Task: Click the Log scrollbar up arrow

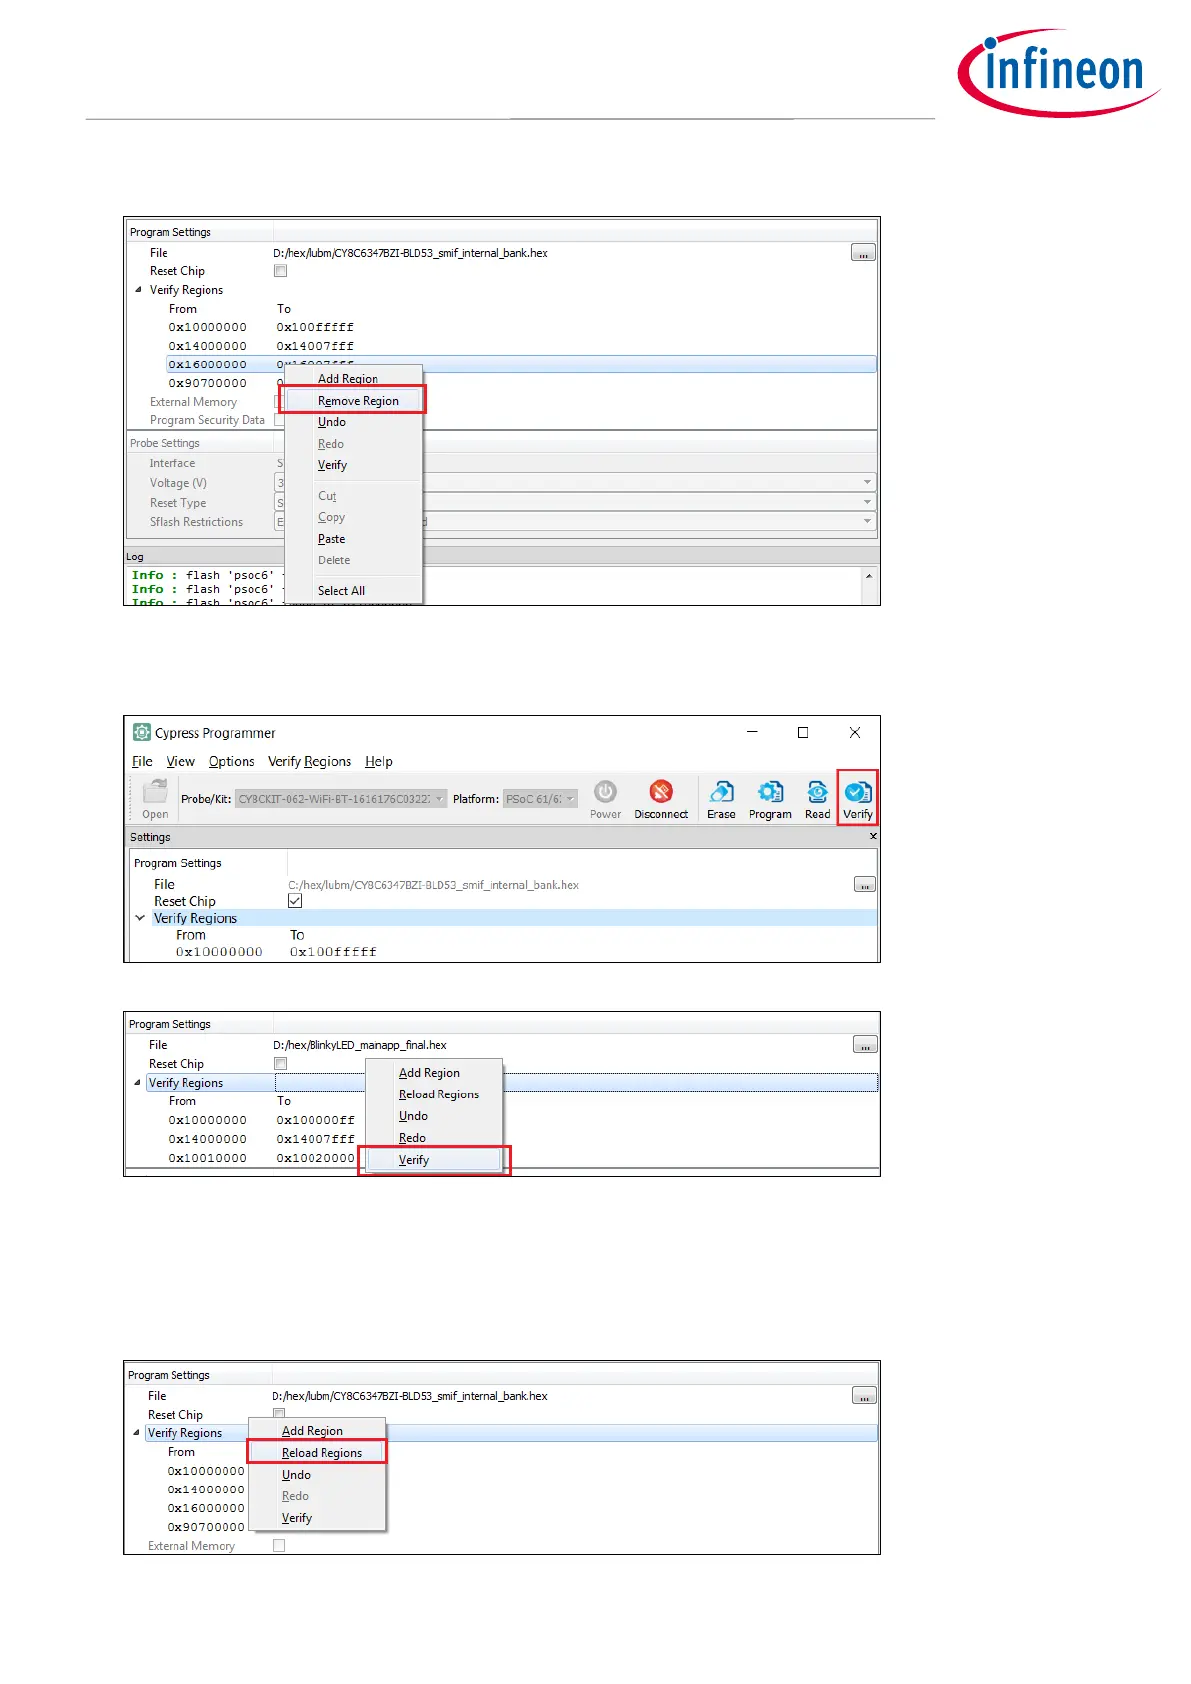Action: coord(869,576)
